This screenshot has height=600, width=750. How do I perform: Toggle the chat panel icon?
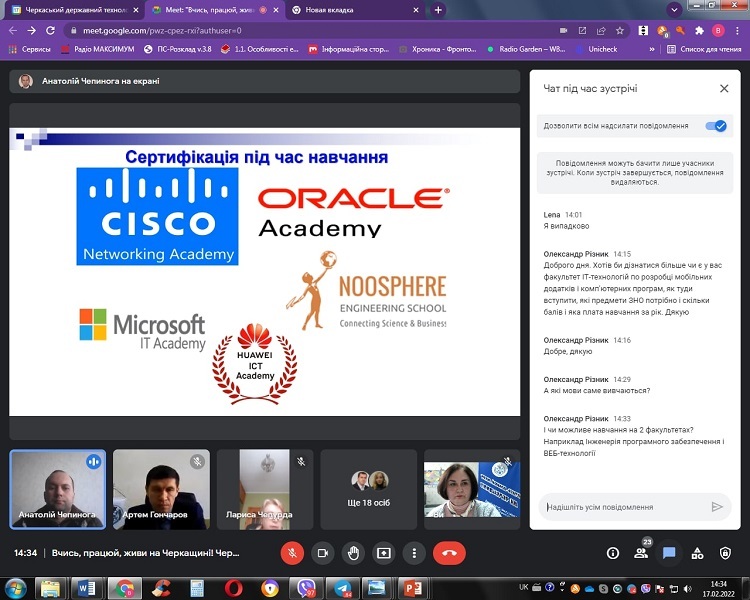[669, 554]
